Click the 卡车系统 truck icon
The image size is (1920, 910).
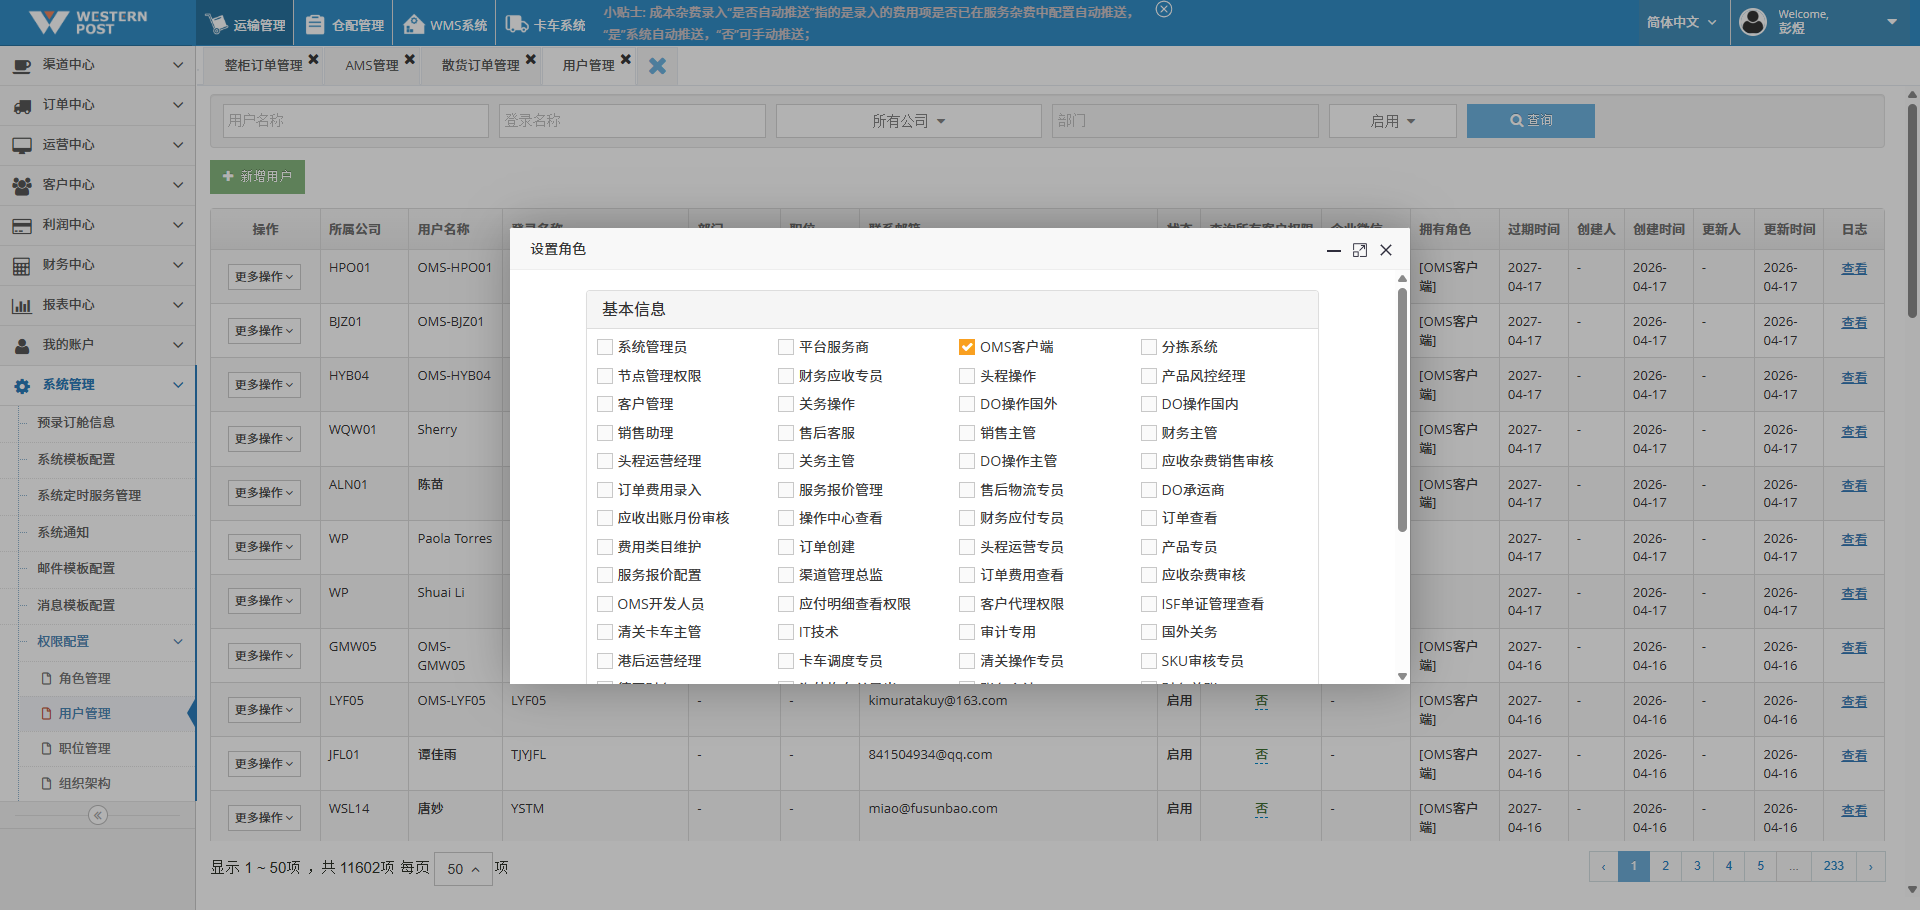pyautogui.click(x=516, y=24)
